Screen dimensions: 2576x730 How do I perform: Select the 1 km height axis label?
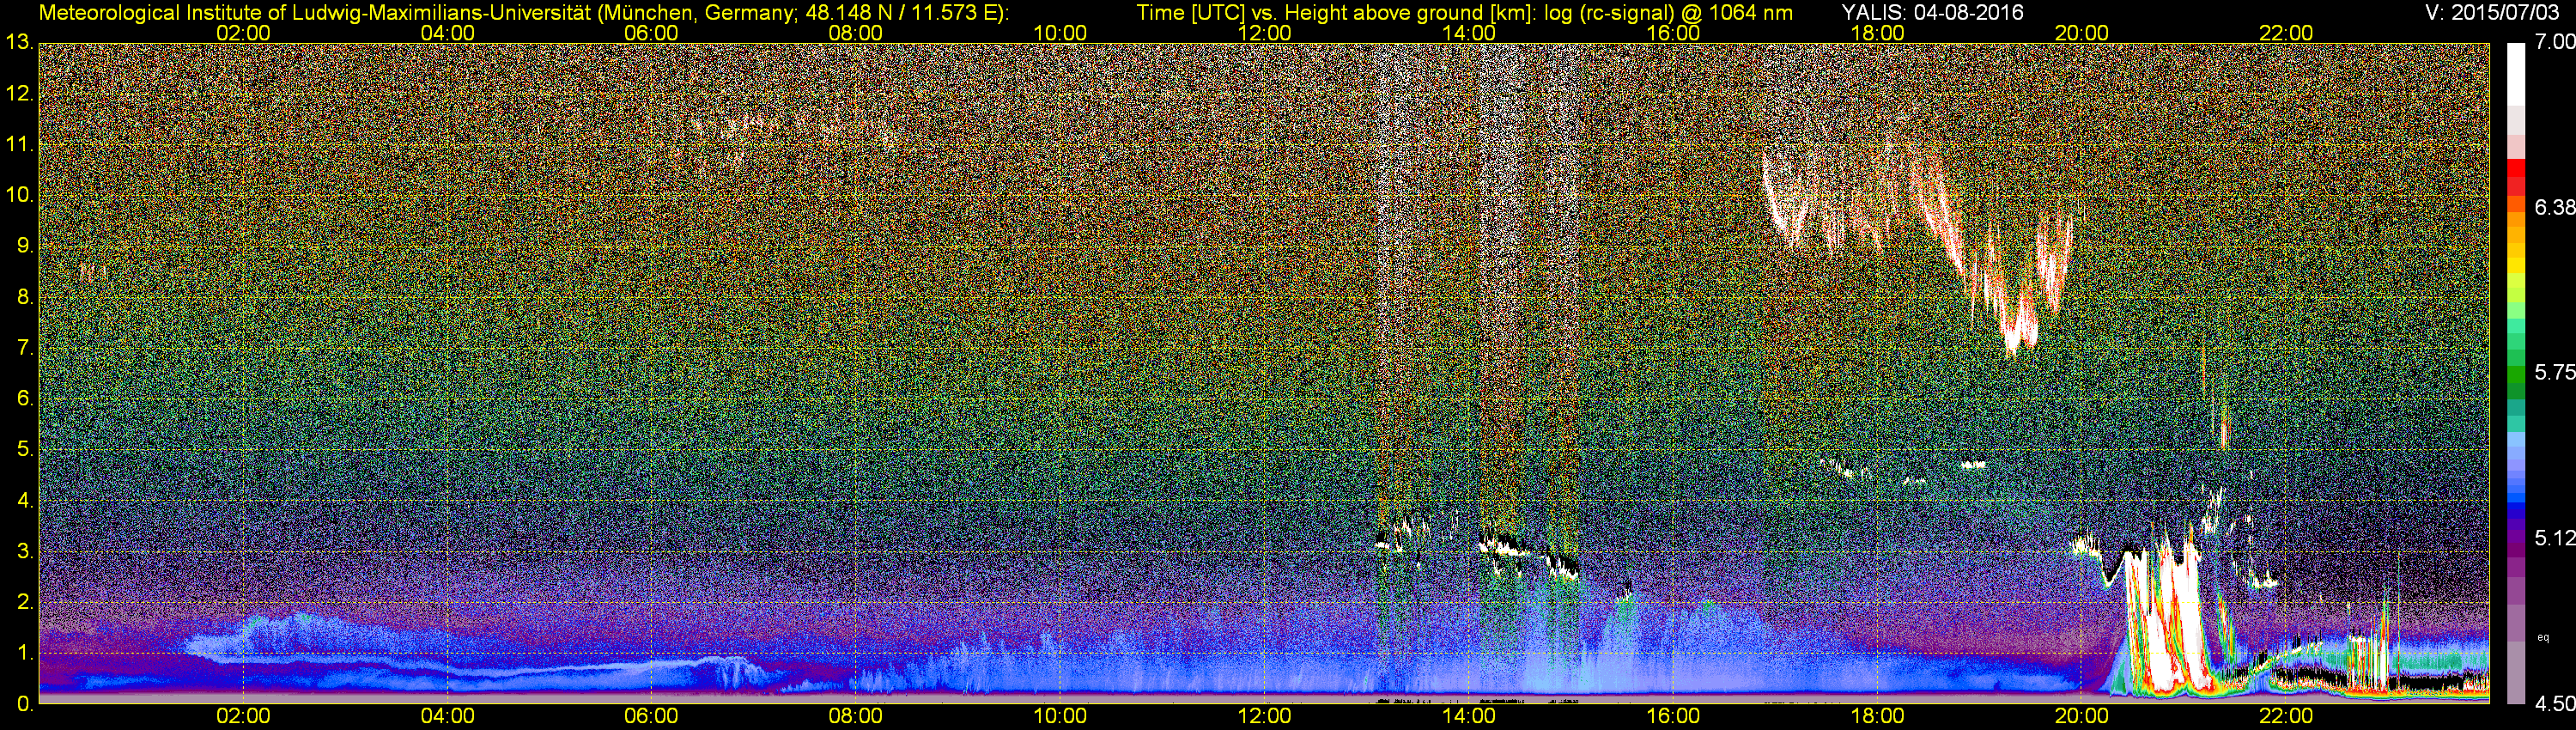click(x=24, y=654)
